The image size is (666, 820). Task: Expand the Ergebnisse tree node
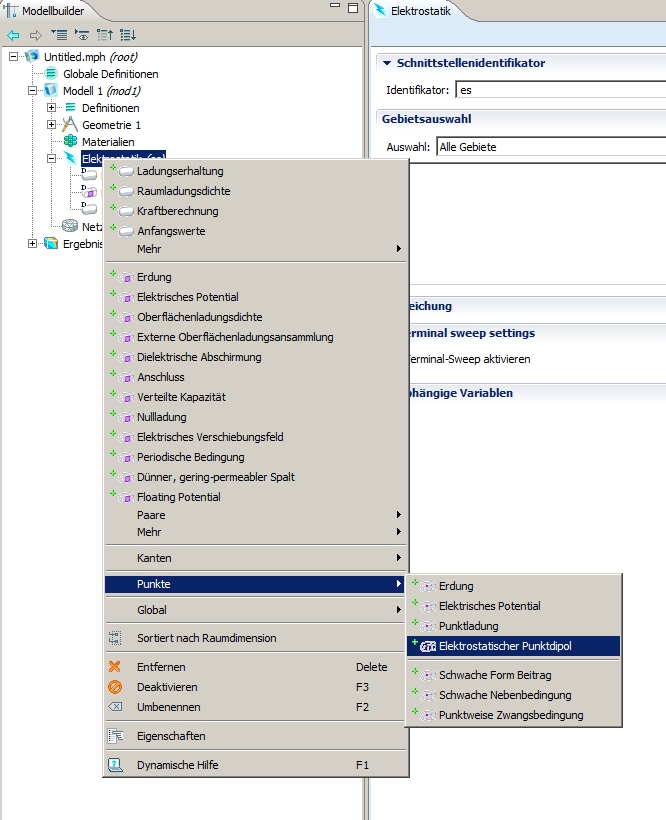(x=33, y=243)
